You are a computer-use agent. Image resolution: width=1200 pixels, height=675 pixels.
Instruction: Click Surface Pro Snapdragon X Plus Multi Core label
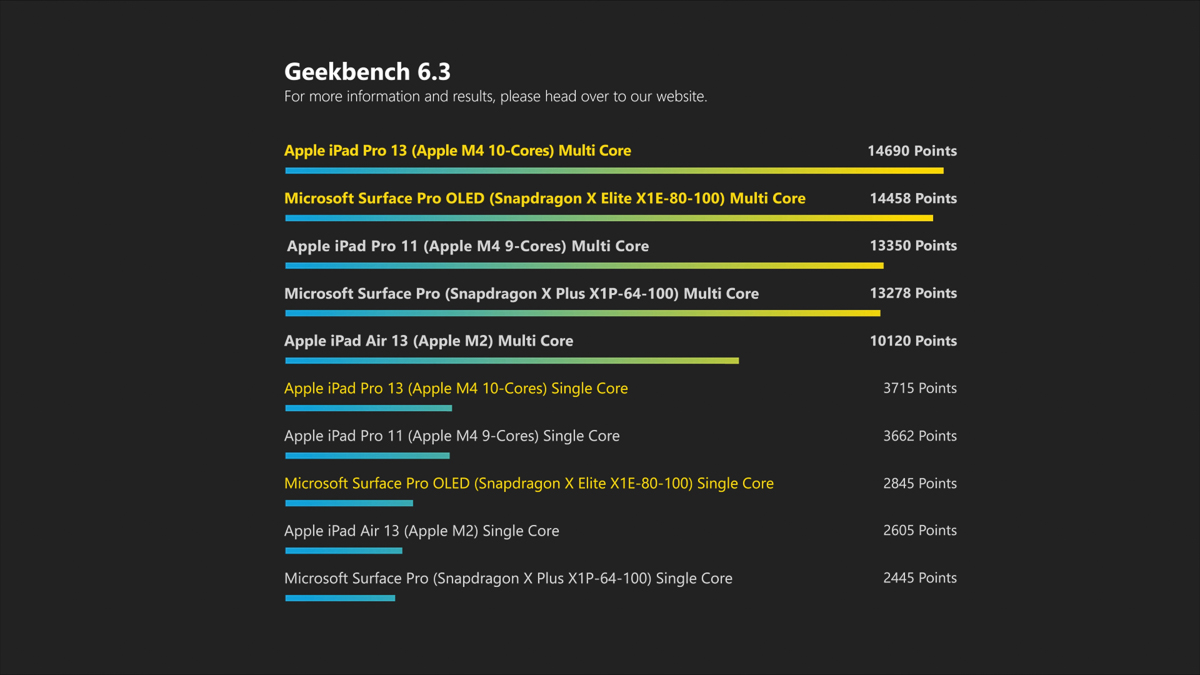coord(521,293)
